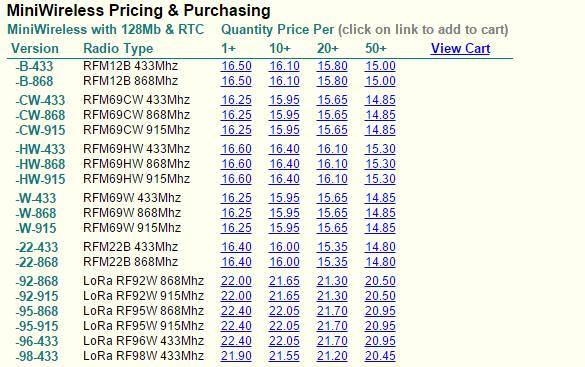
Task: Add -HW-433 at 20+ price 16.10
Action: pos(332,149)
